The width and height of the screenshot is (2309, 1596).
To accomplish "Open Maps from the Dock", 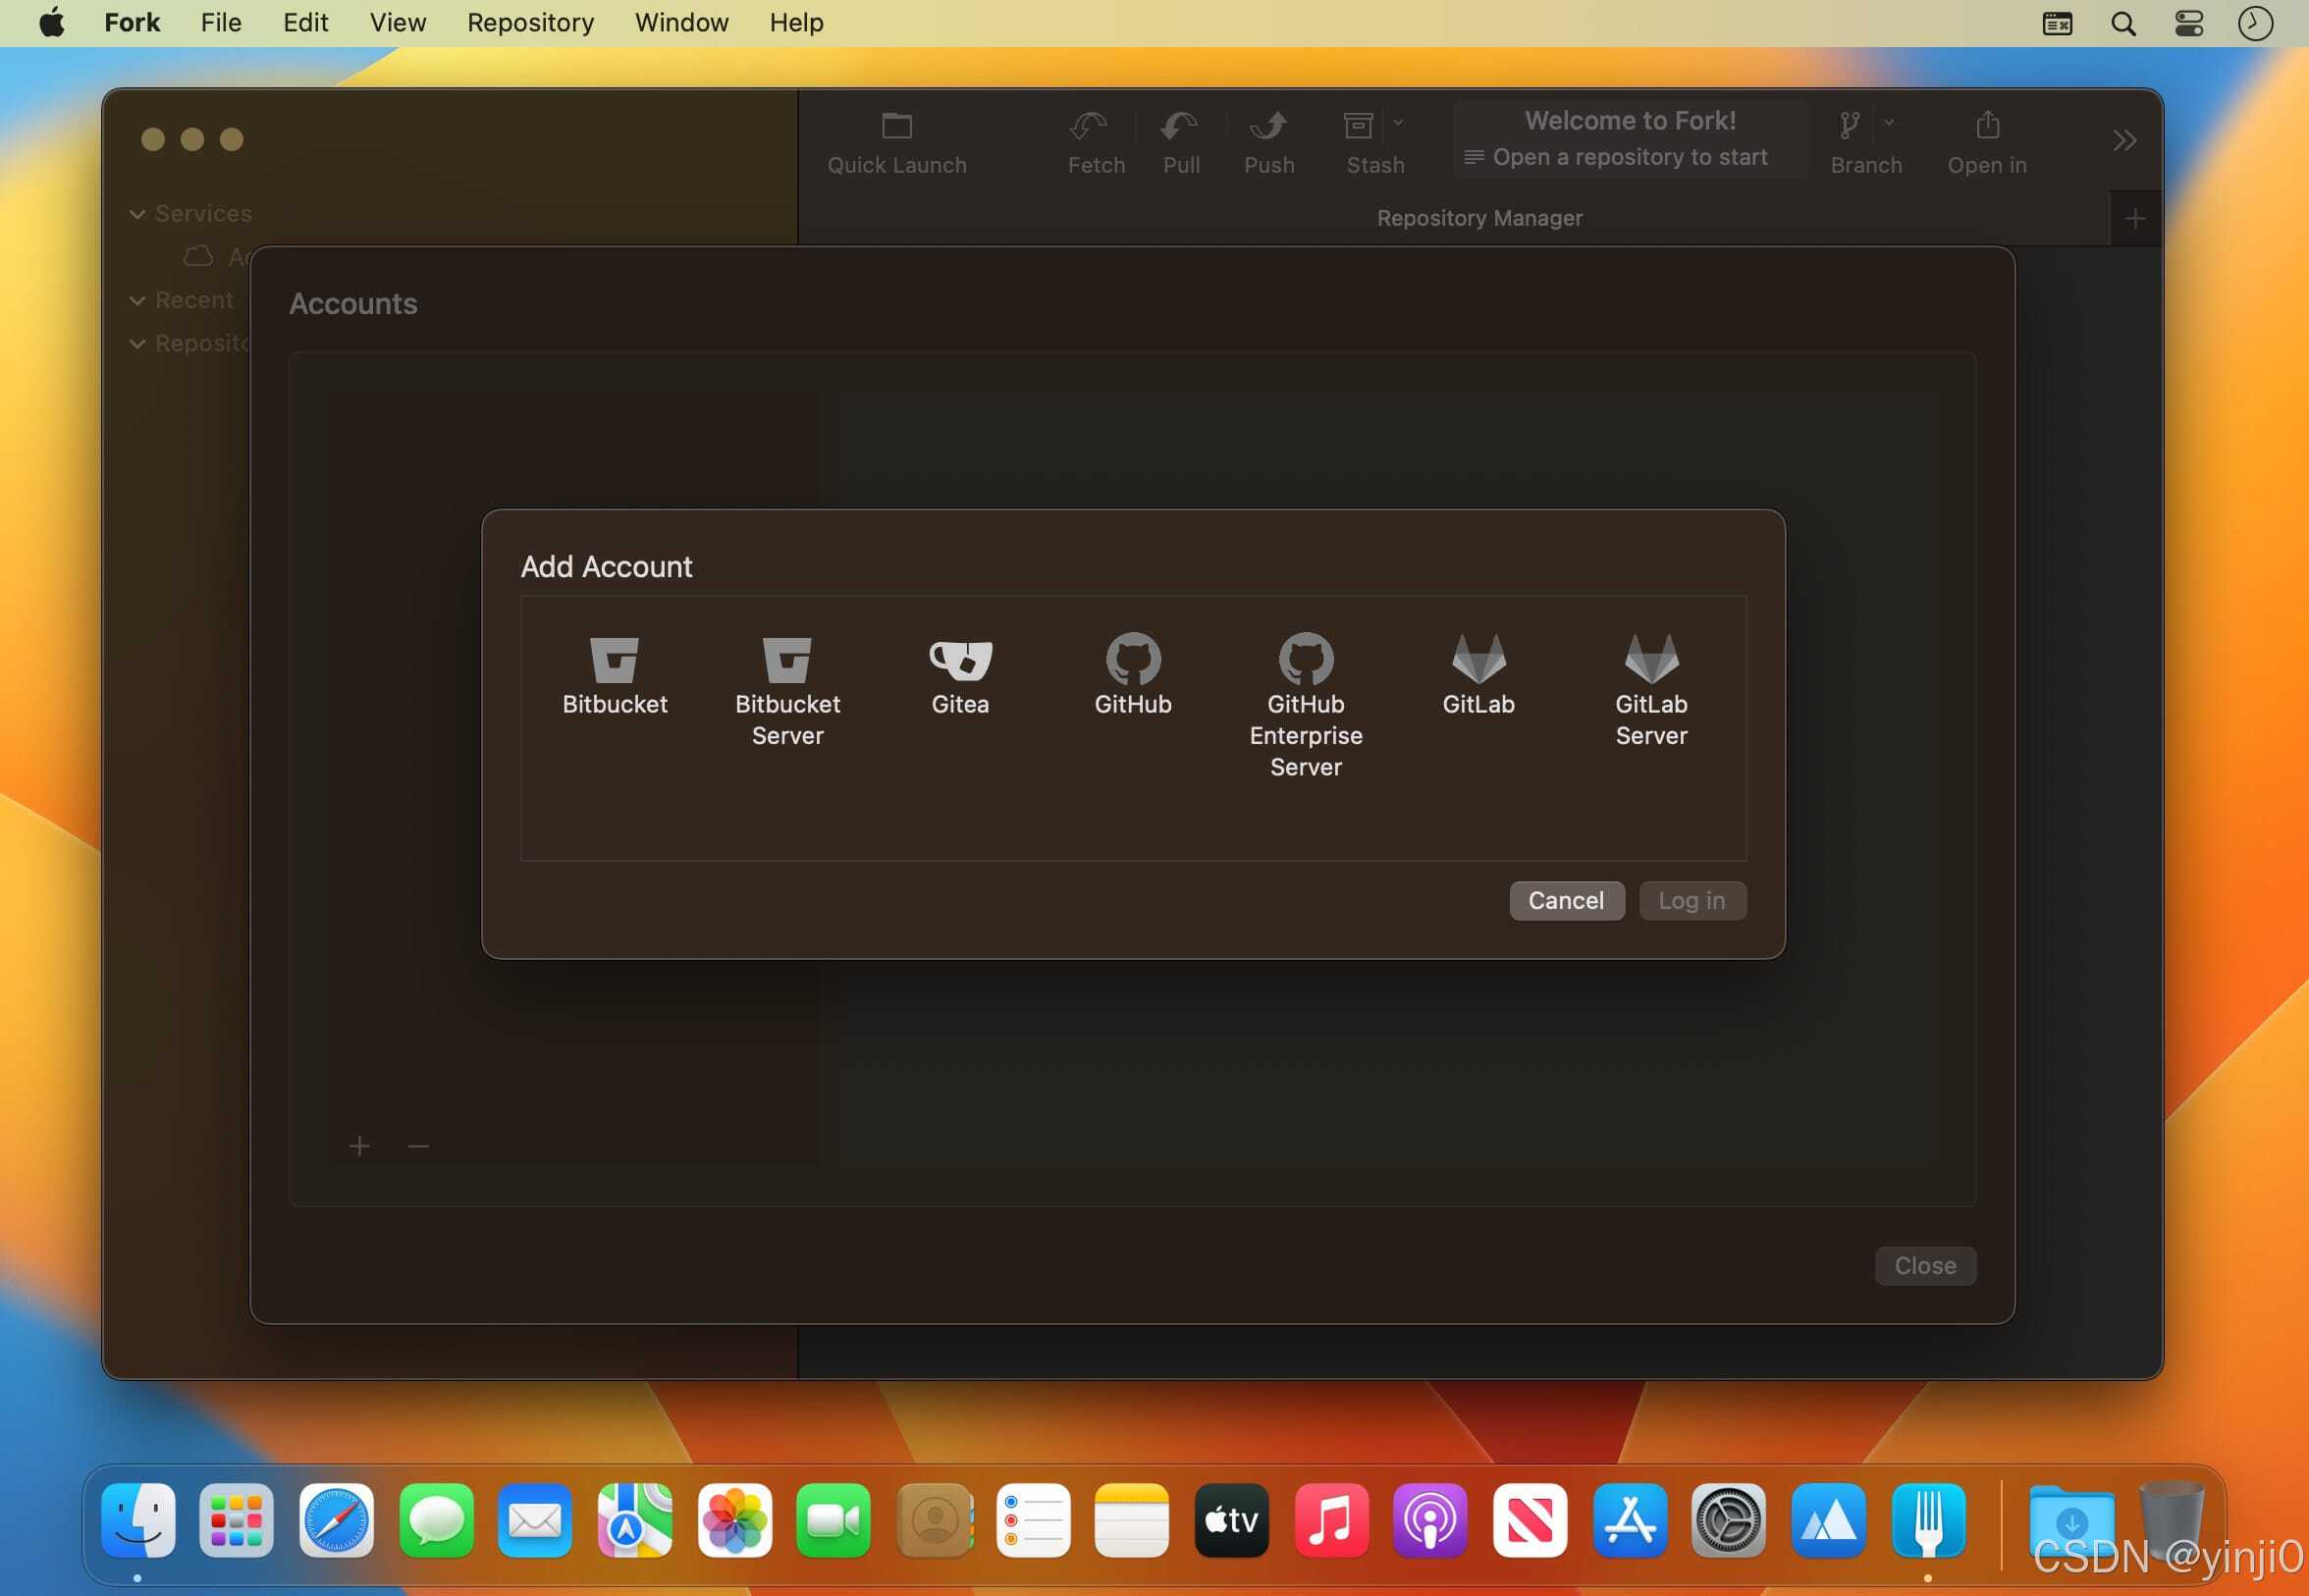I will coord(635,1520).
